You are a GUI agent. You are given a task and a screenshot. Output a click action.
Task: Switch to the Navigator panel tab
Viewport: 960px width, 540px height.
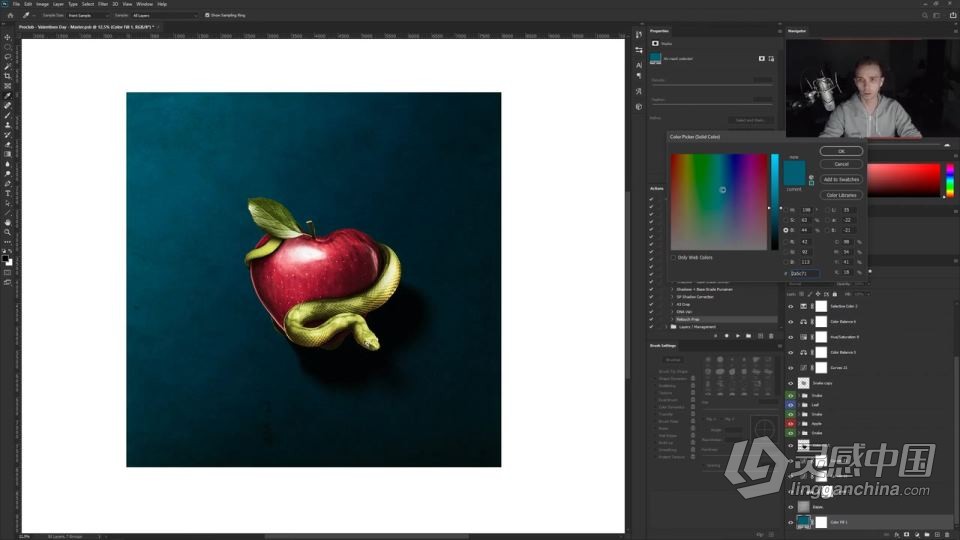click(x=797, y=31)
